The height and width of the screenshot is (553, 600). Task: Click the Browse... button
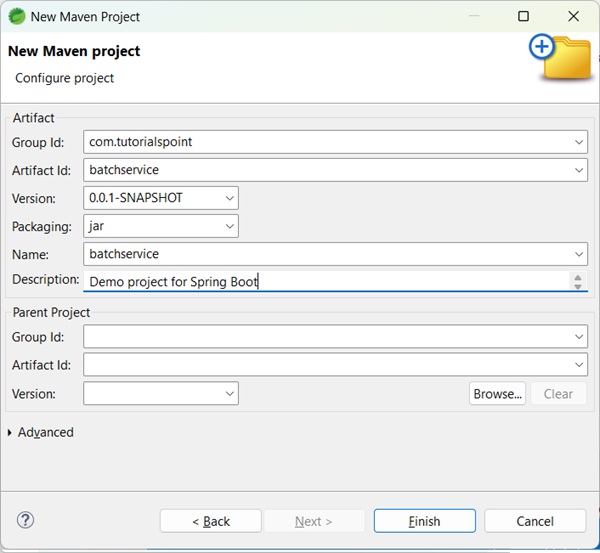497,393
